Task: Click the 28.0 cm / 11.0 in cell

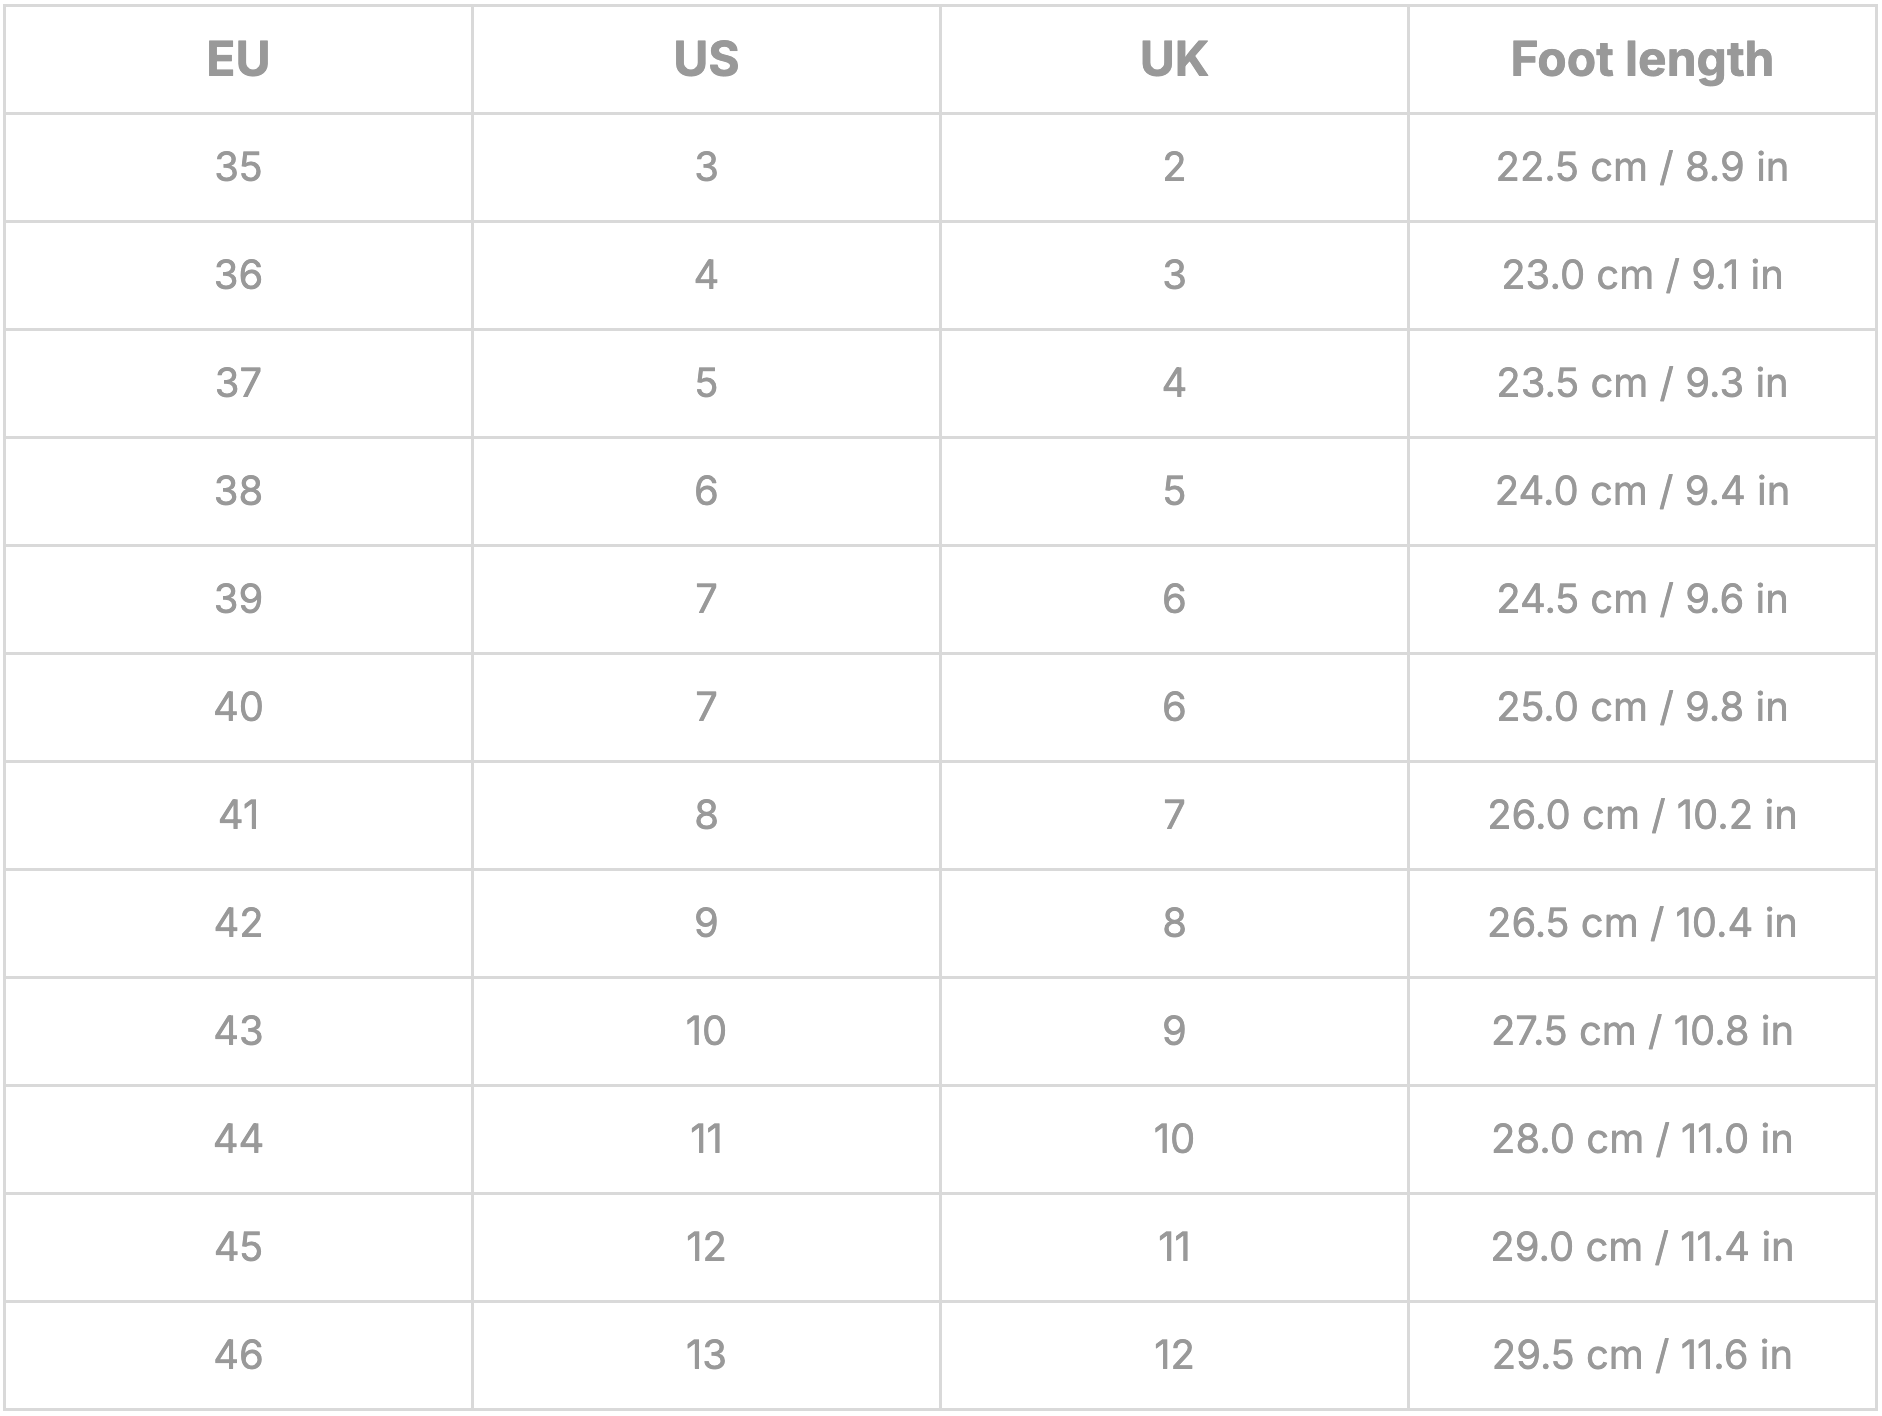Action: pyautogui.click(x=1642, y=1139)
